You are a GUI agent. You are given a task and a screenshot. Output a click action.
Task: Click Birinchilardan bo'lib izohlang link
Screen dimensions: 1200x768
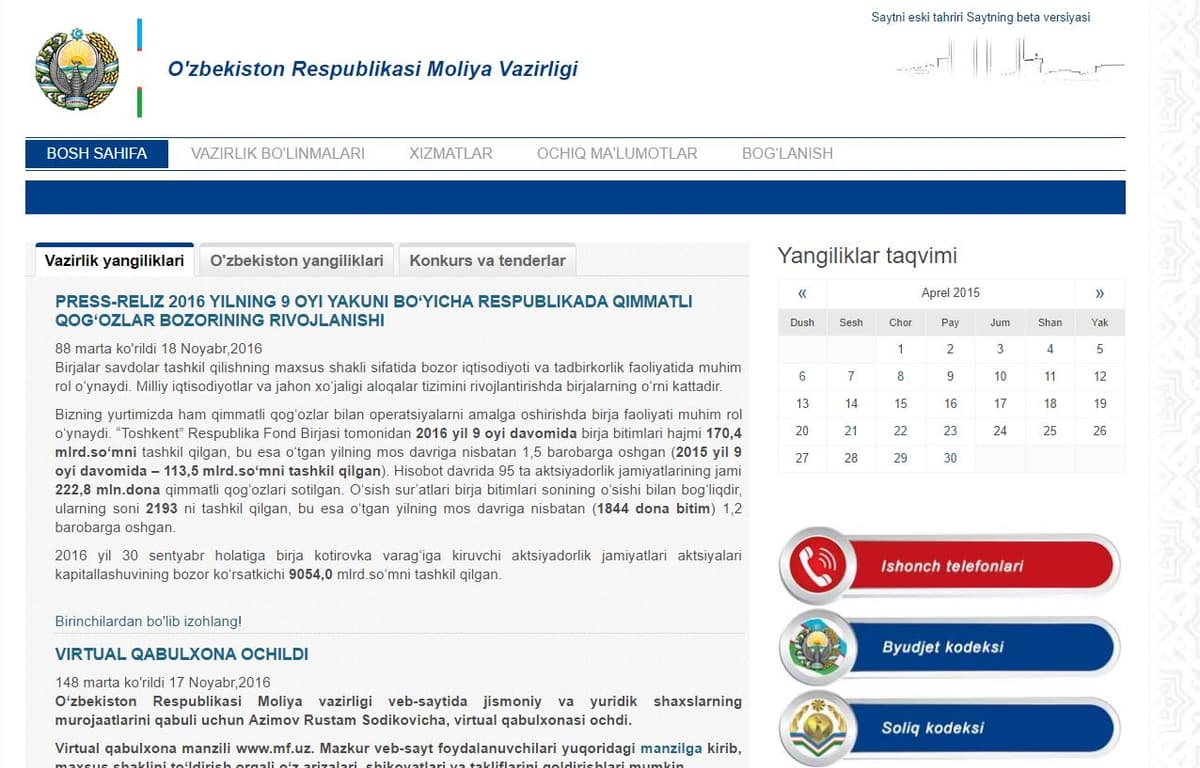[x=148, y=621]
